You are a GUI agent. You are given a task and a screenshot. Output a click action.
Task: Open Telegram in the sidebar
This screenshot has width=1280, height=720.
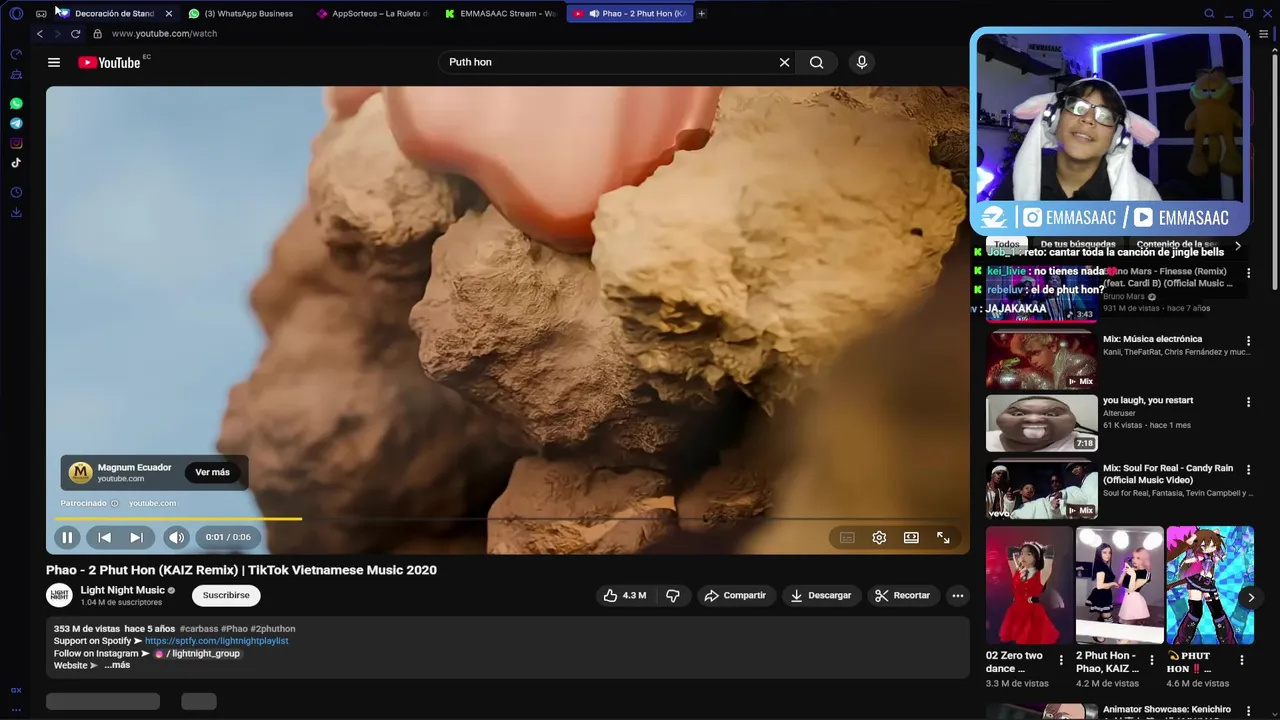click(x=16, y=123)
